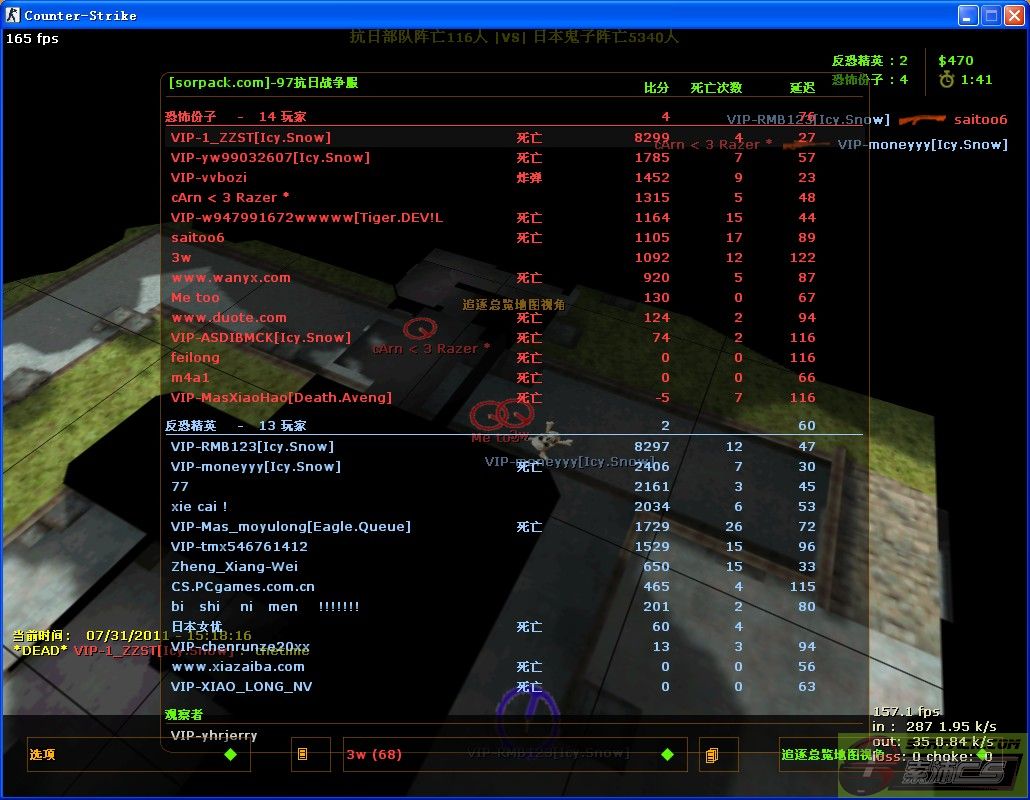Viewport: 1030px width, 800px height.
Task: Click the skull marker on the overview map
Action: pyautogui.click(x=550, y=435)
